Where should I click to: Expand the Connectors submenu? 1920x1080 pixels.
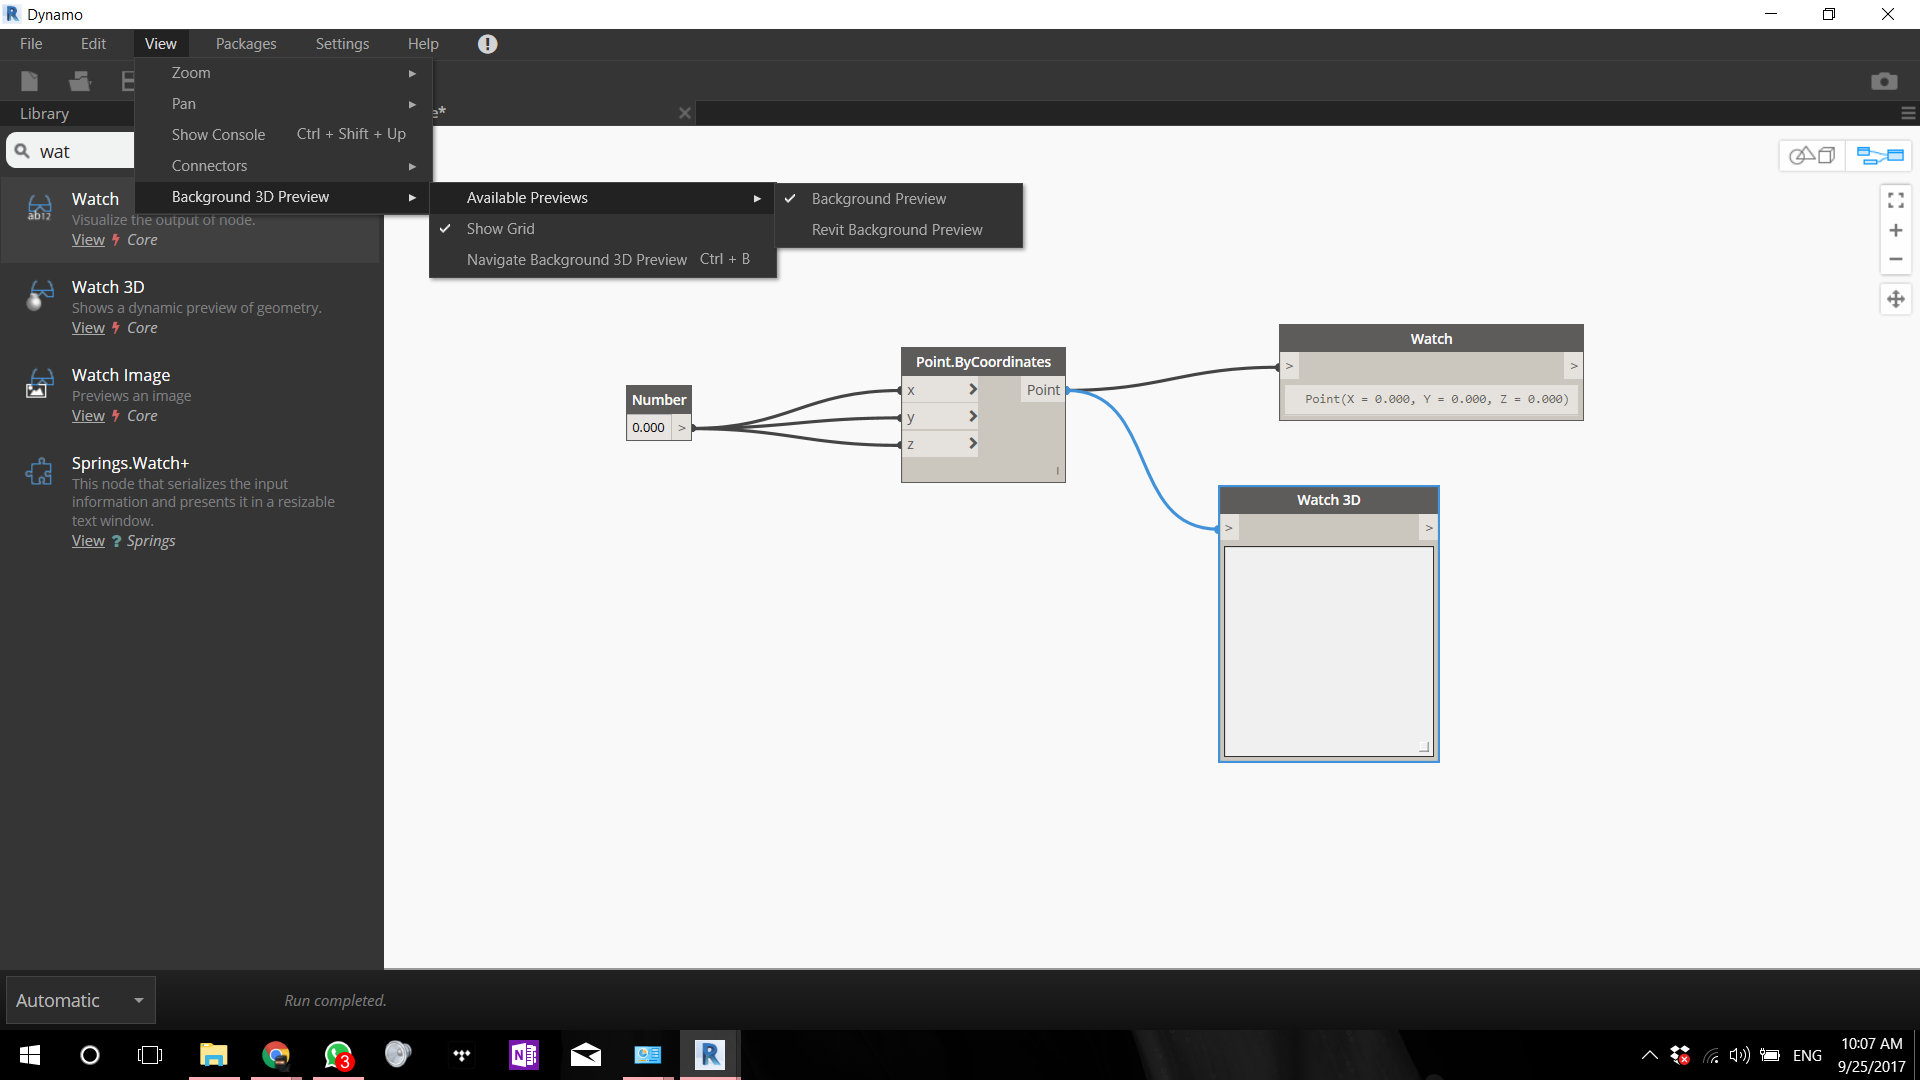283,166
